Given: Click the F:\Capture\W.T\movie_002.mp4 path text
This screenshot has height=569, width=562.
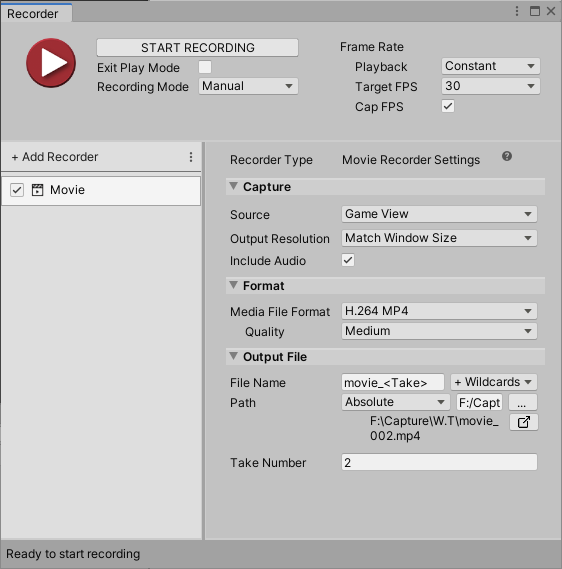Looking at the screenshot, I should (434, 428).
